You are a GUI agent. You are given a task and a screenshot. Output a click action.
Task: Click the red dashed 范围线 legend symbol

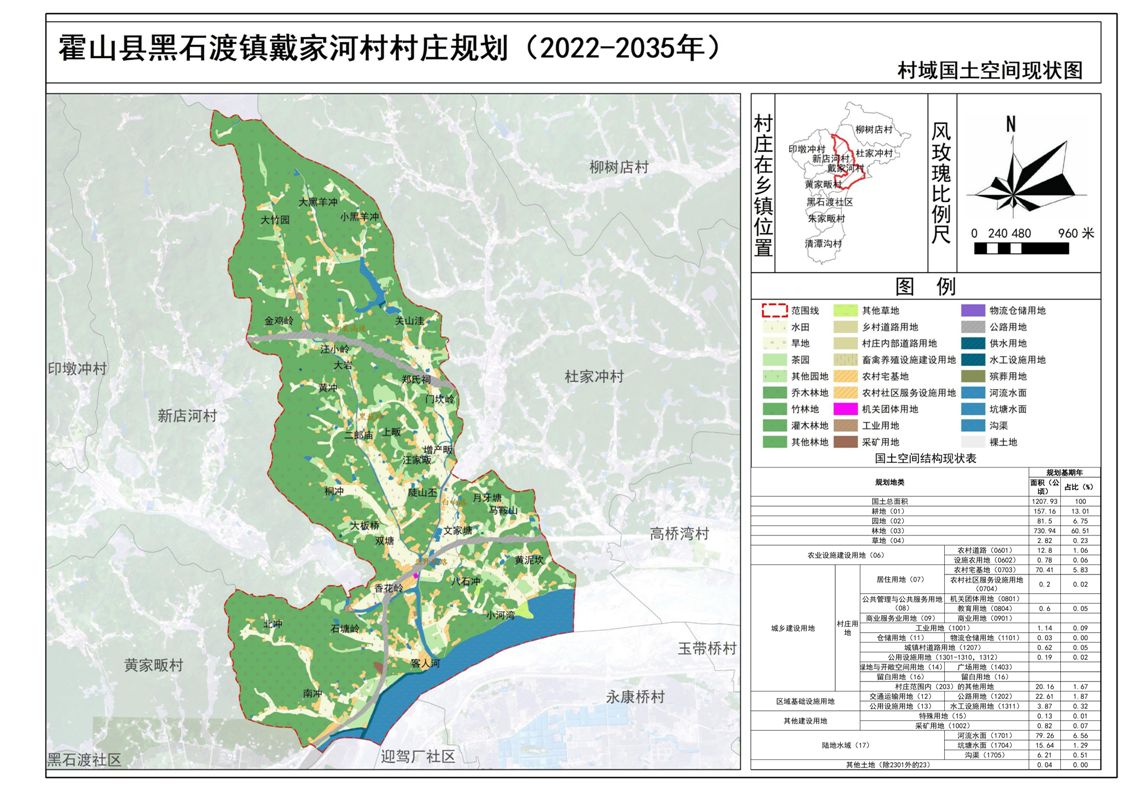(773, 311)
